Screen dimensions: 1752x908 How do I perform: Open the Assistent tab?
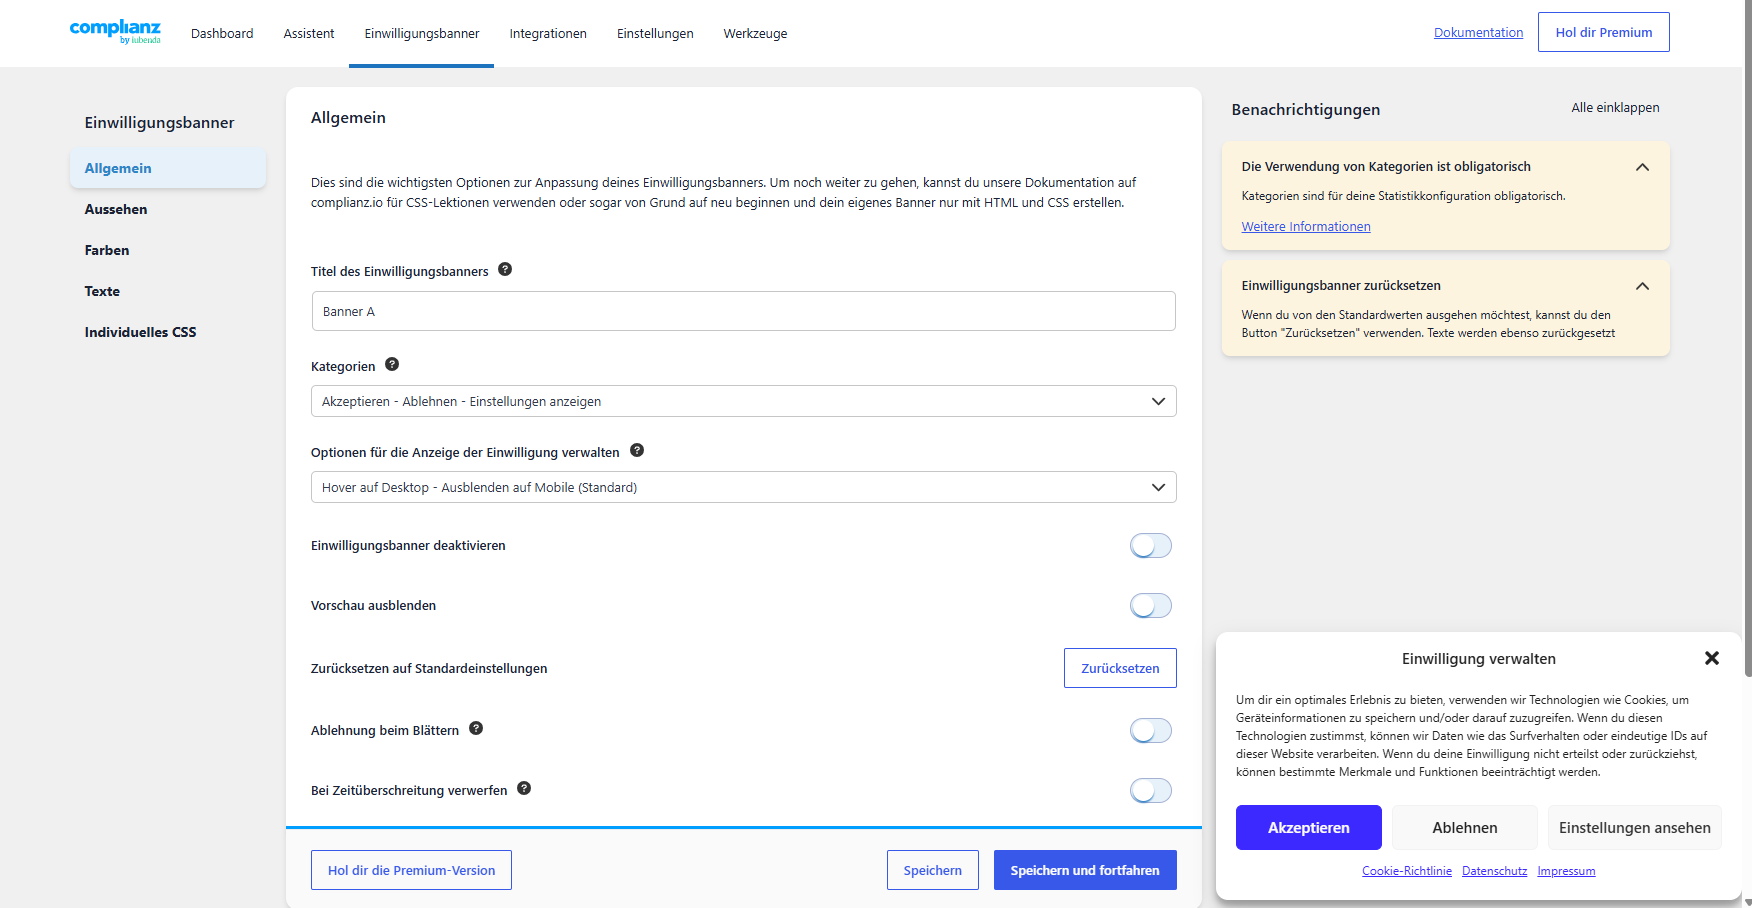(x=309, y=34)
